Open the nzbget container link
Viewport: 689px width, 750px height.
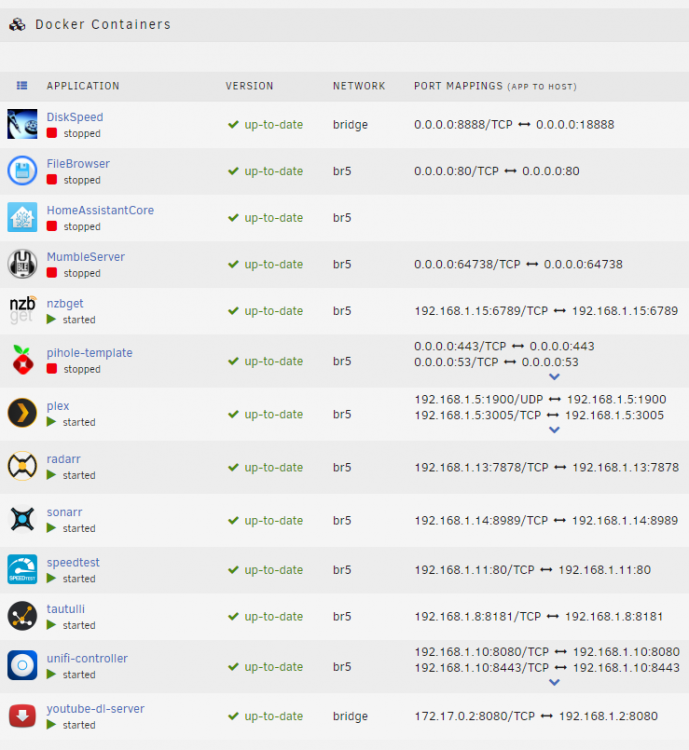[65, 304]
